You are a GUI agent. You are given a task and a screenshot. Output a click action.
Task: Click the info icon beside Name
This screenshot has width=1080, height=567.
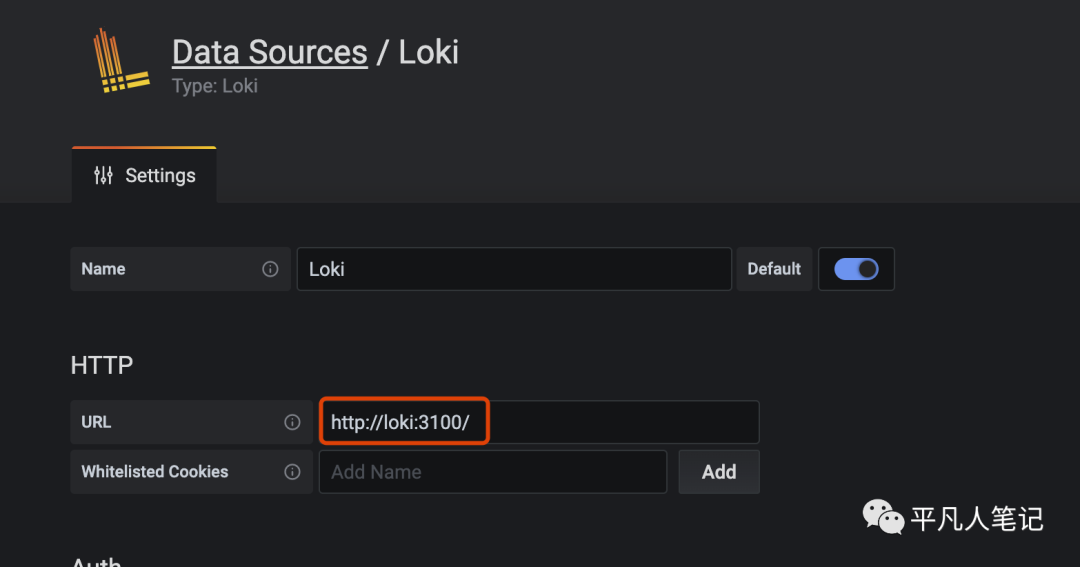[270, 269]
